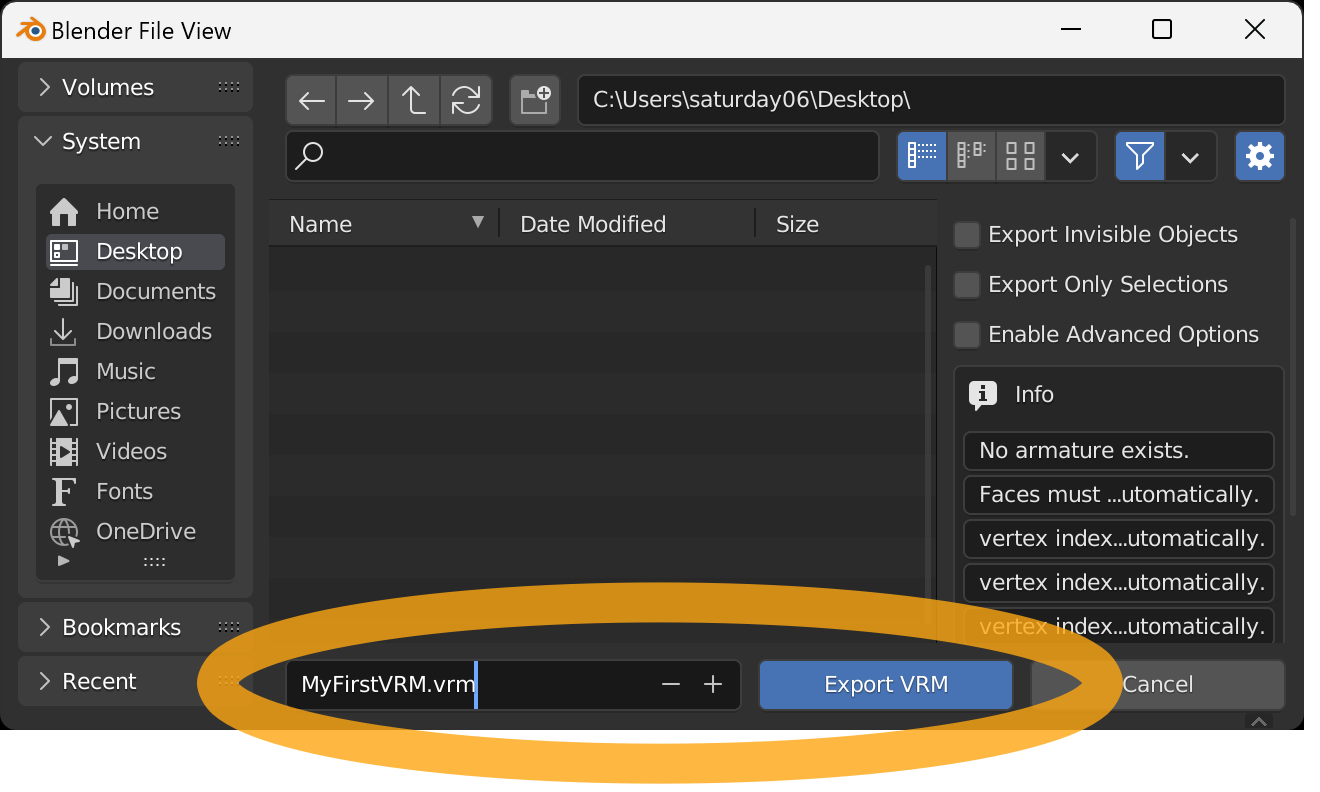
Task: Open display settings dropdown arrow
Action: coord(1071,156)
